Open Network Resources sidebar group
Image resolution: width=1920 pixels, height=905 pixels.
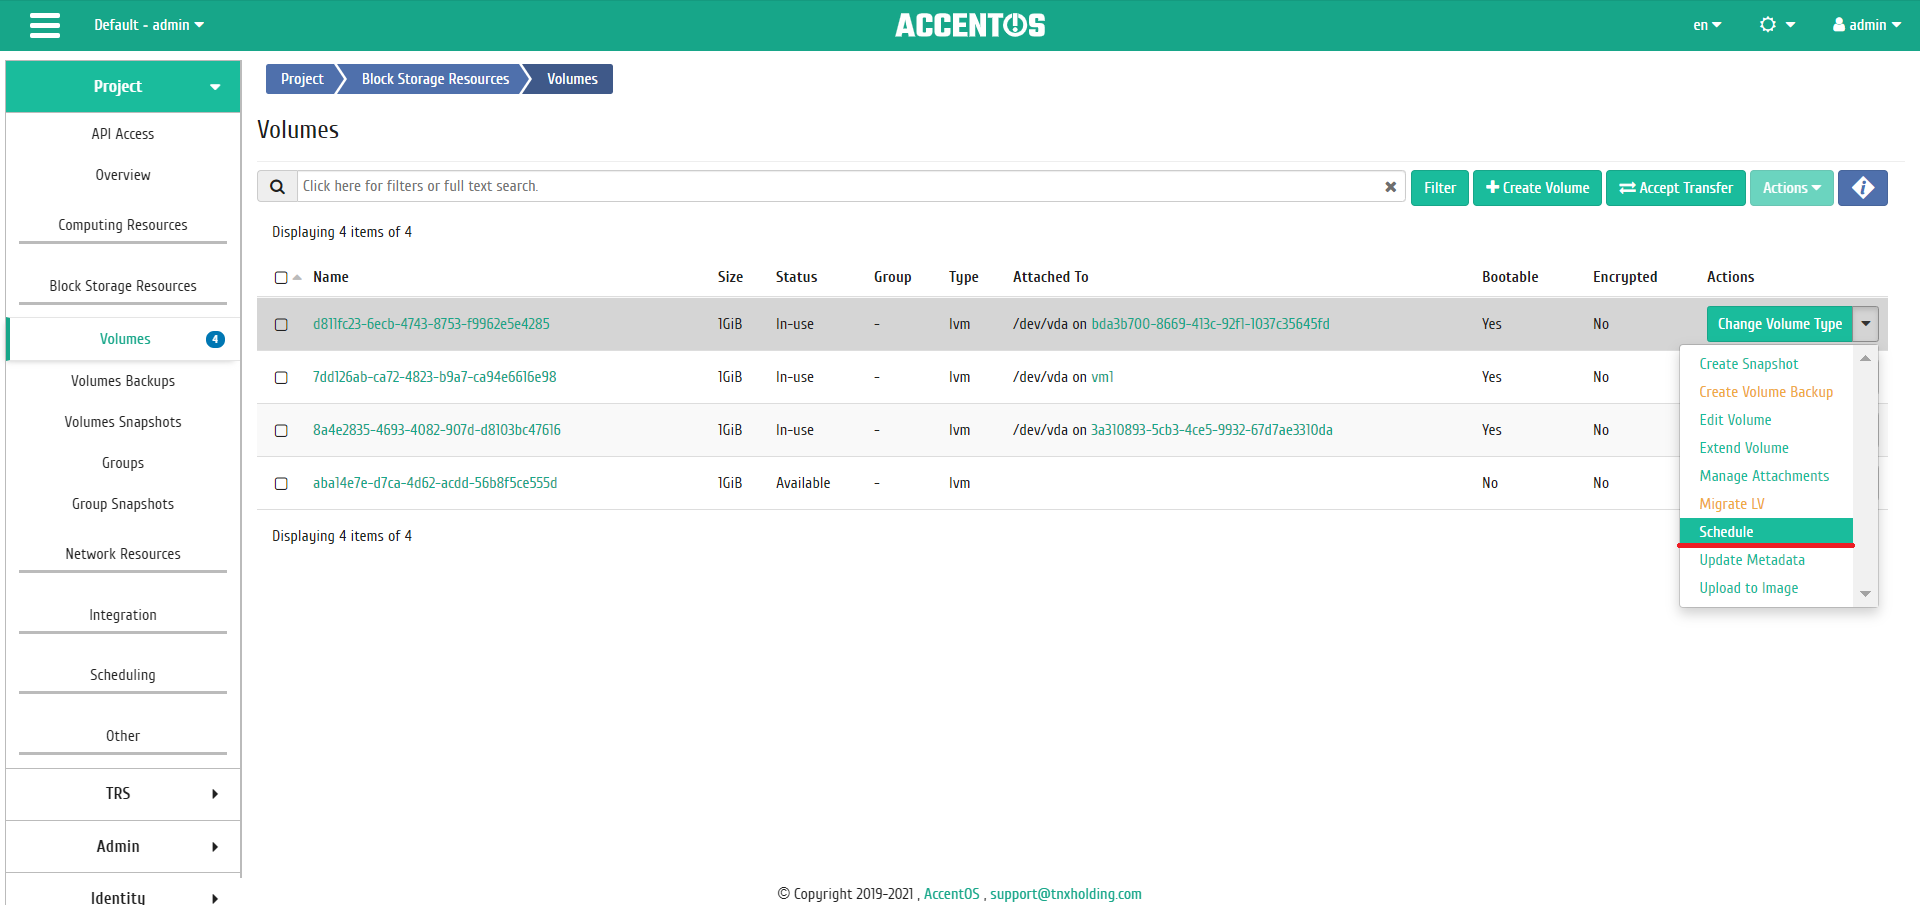pyautogui.click(x=123, y=554)
